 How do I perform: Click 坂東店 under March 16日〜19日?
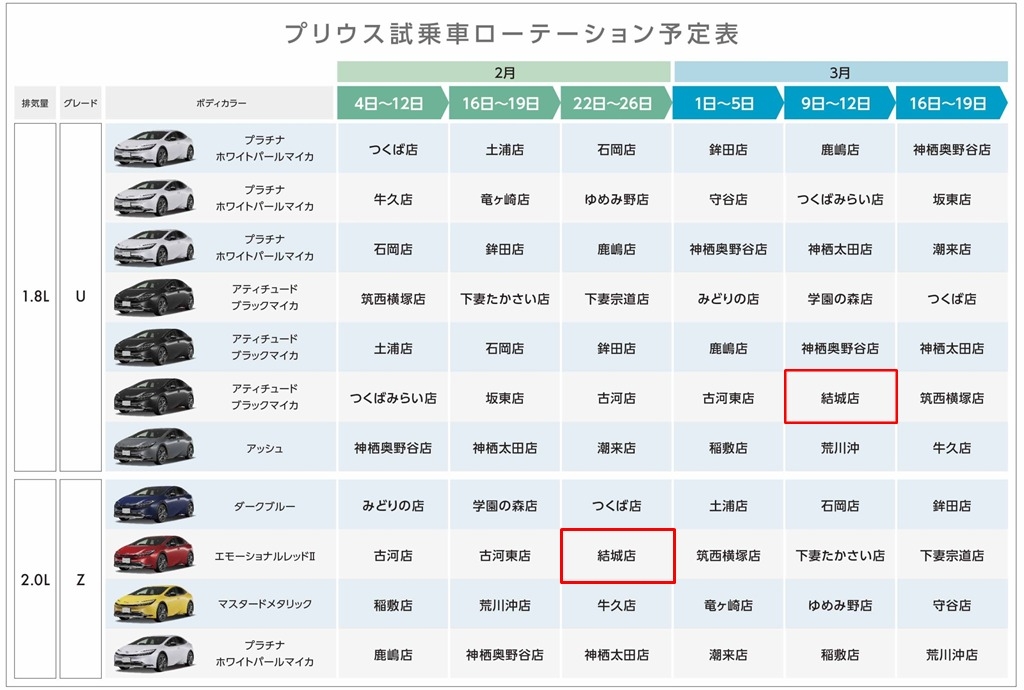coord(951,199)
